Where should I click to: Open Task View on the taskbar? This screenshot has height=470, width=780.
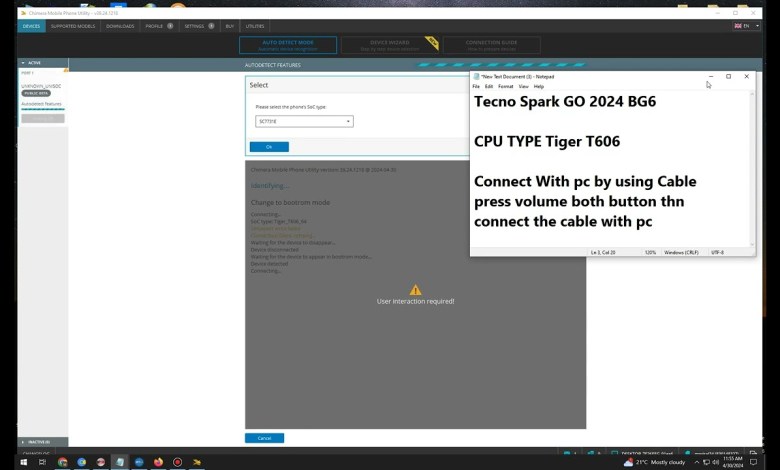pos(42,462)
